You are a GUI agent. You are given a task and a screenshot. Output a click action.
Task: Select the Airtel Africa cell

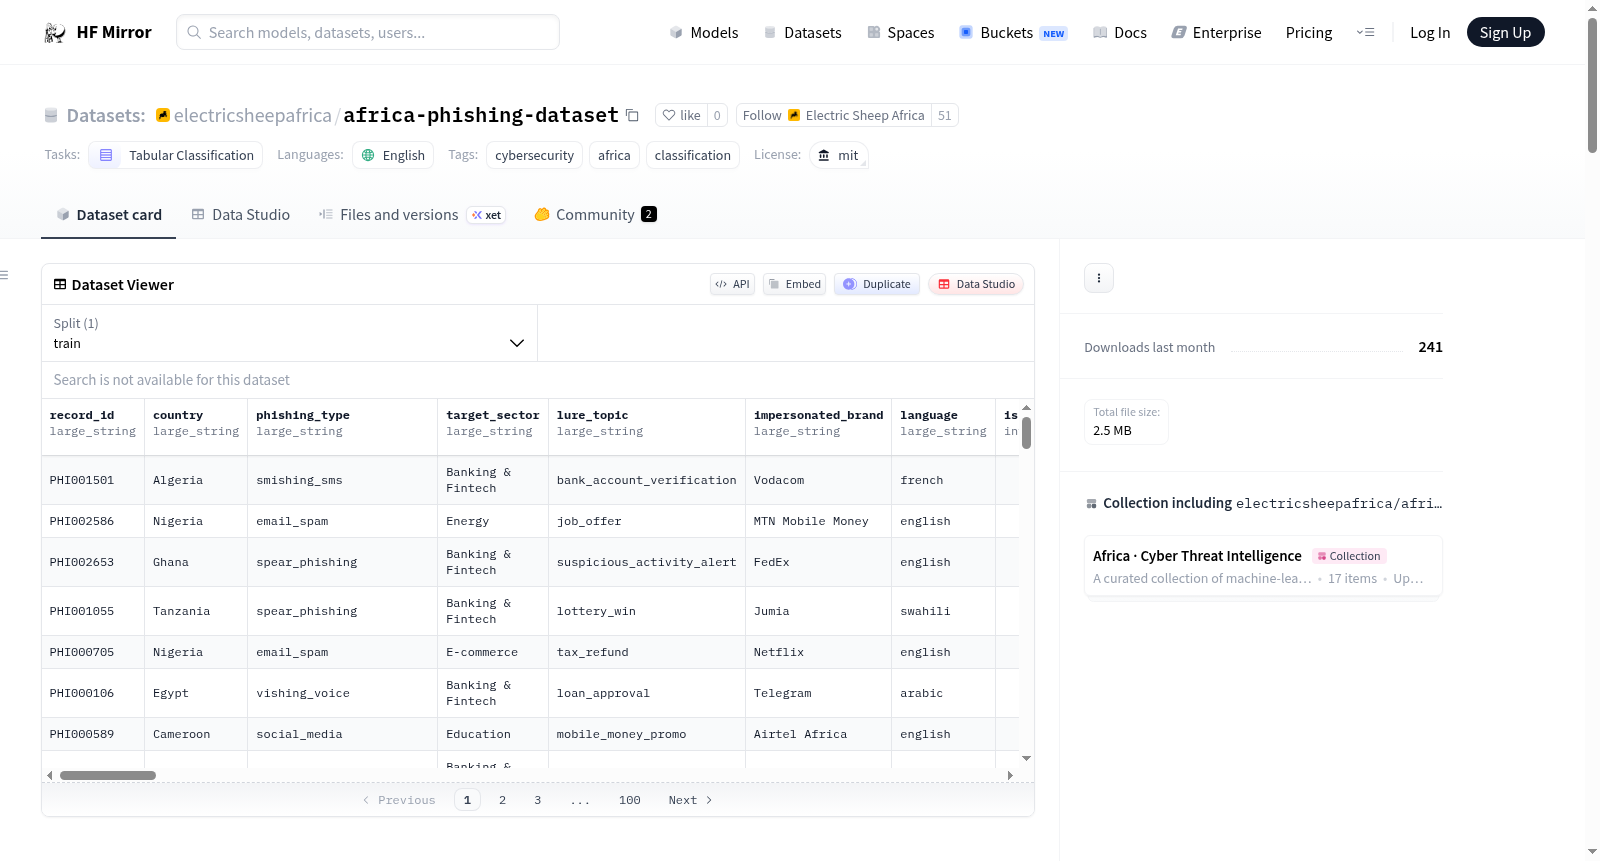(x=819, y=734)
